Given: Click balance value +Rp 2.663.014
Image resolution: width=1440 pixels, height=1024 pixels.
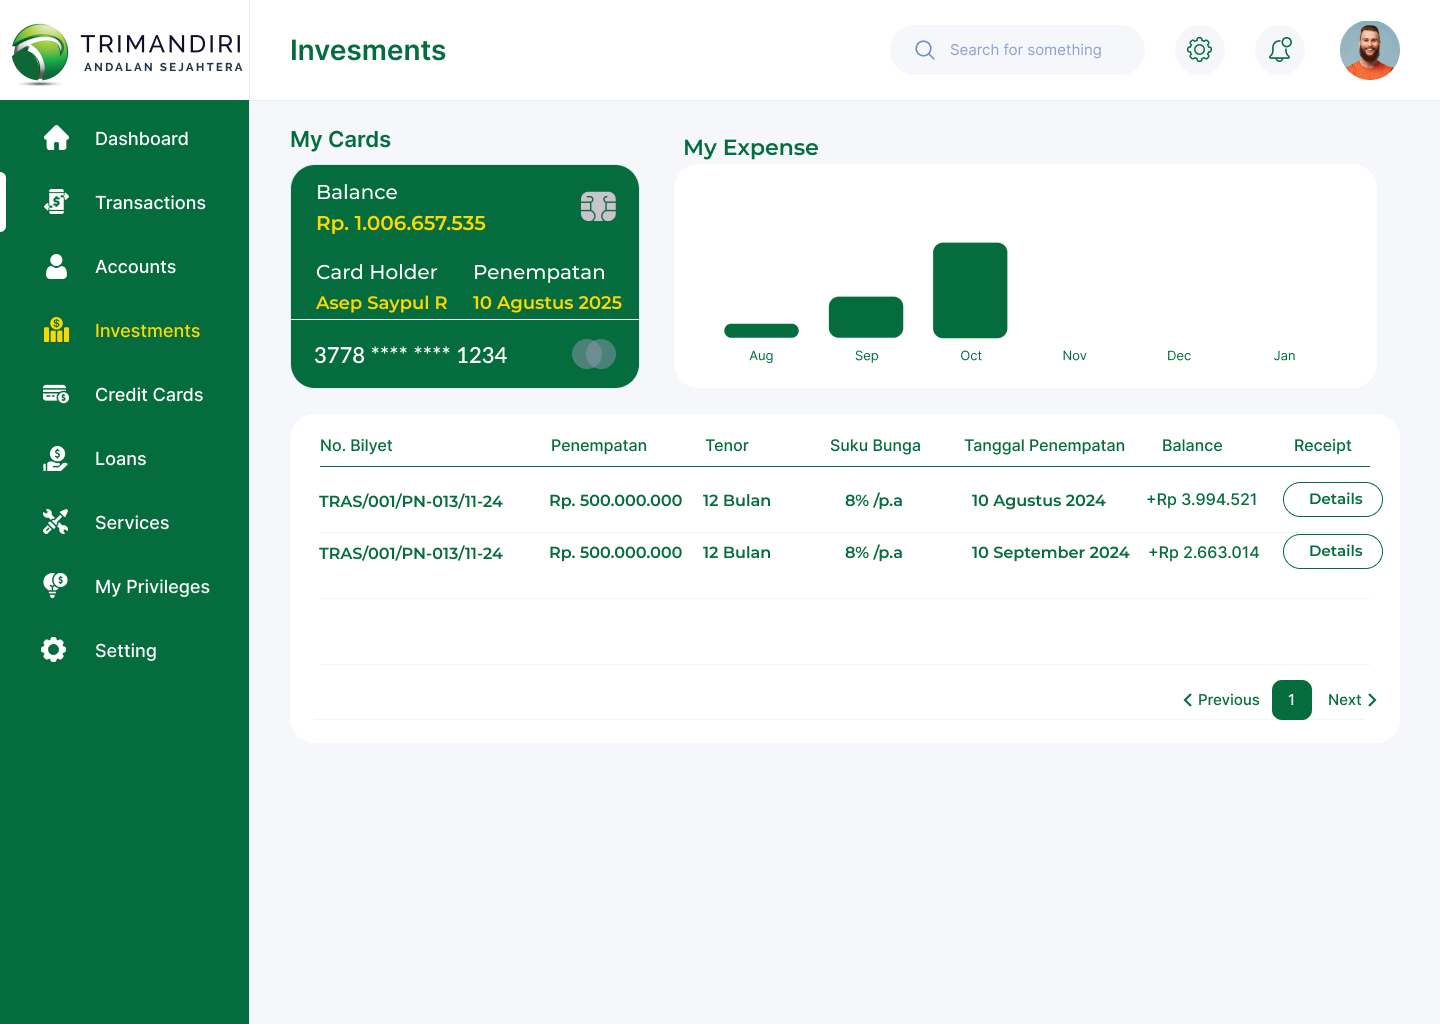Looking at the screenshot, I should tap(1204, 552).
